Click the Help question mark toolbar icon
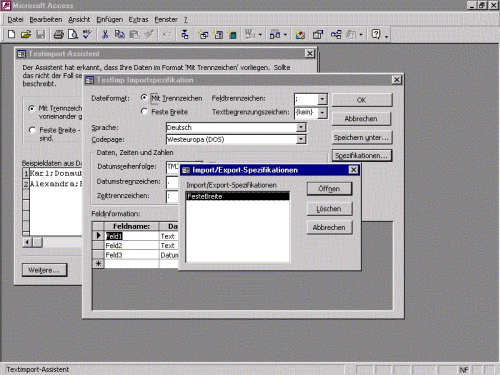Image resolution: width=500 pixels, height=375 pixels. pyautogui.click(x=376, y=34)
